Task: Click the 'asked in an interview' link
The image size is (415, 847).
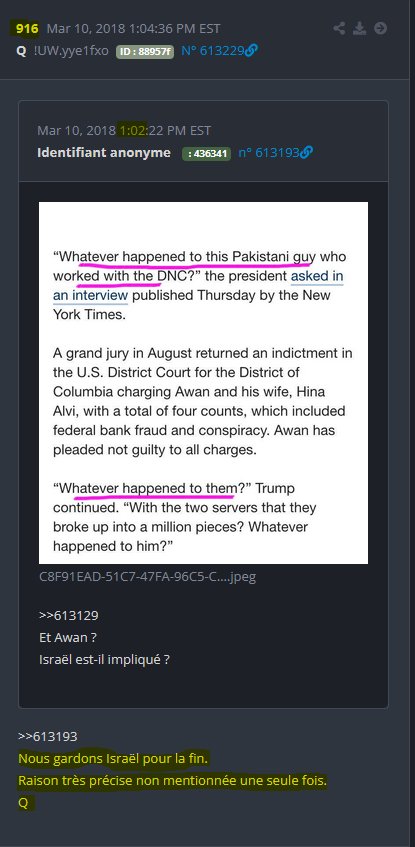Action: (198, 286)
